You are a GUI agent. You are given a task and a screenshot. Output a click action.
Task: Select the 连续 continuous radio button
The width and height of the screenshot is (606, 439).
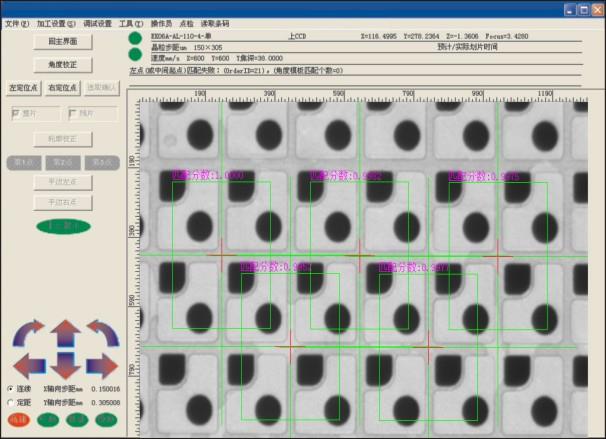click(11, 388)
